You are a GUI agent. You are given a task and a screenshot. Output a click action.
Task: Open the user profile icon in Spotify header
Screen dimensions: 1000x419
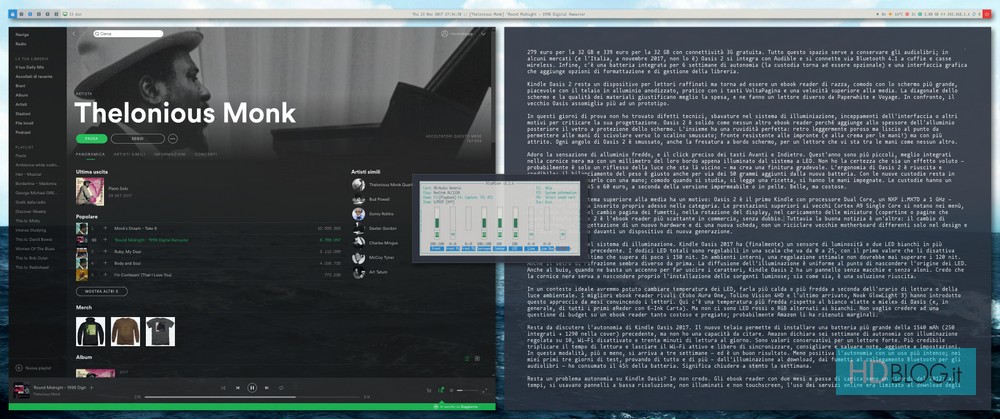(445, 33)
